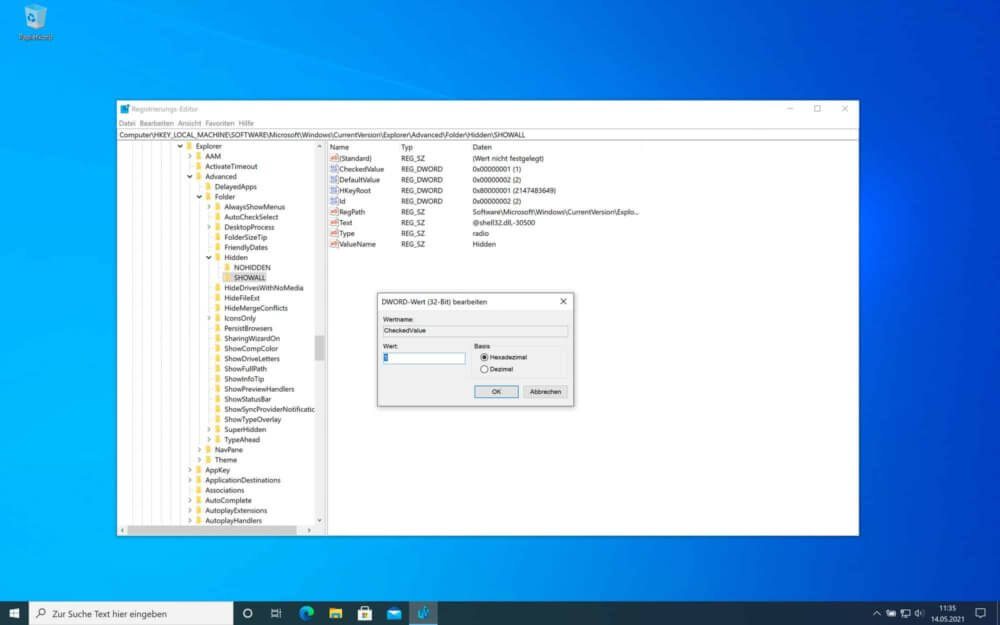Open the Ansicht menu

(x=189, y=123)
